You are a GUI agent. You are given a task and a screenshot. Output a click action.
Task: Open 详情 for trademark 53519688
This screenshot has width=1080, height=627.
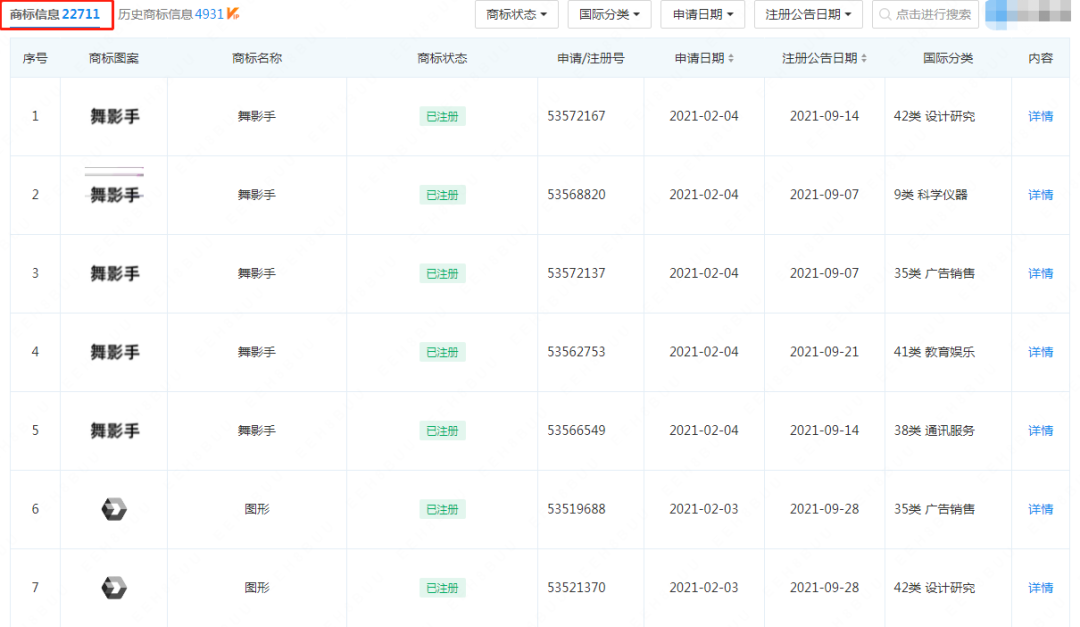pos(1040,509)
